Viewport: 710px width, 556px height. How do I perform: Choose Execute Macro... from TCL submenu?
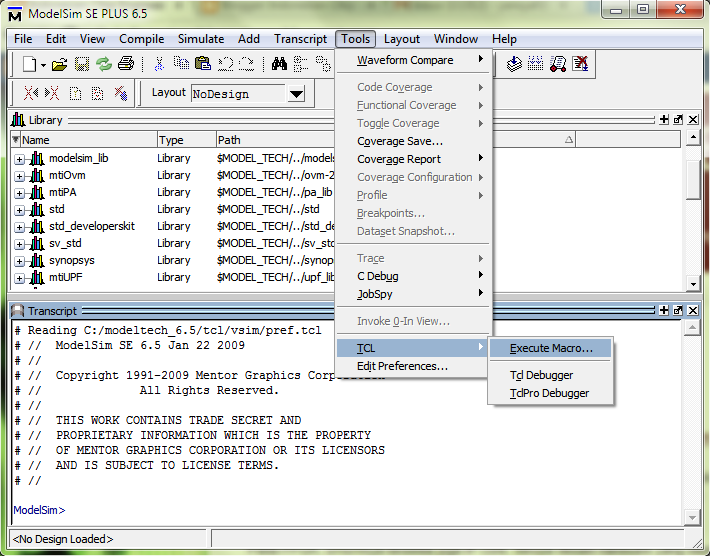551,348
